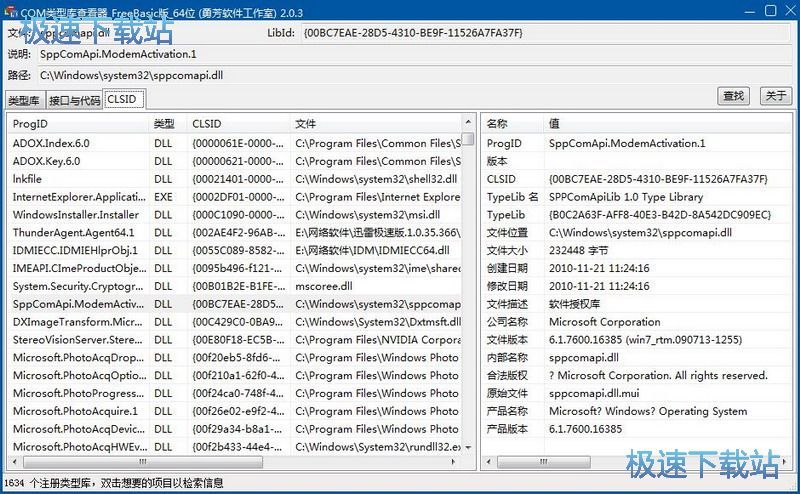The image size is (800, 494).
Task: Select the WindowsInstaller.Installer row
Action: [235, 215]
